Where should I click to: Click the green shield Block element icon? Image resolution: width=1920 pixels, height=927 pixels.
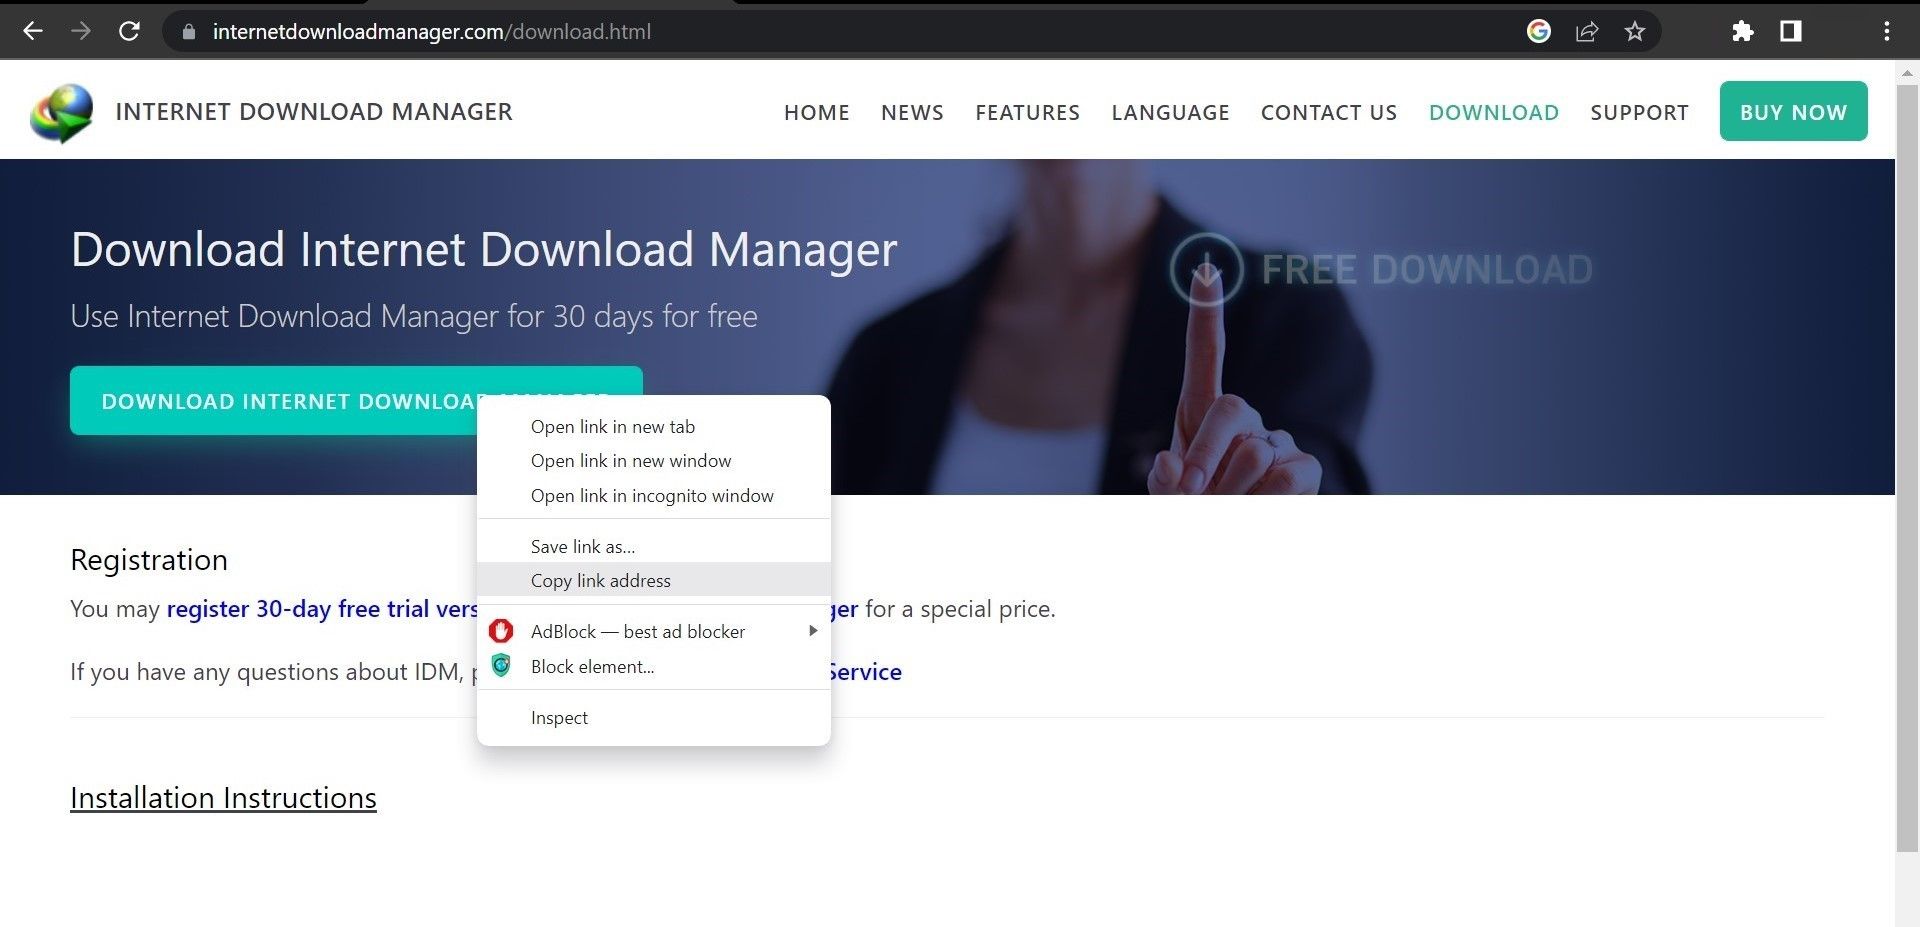[501, 665]
